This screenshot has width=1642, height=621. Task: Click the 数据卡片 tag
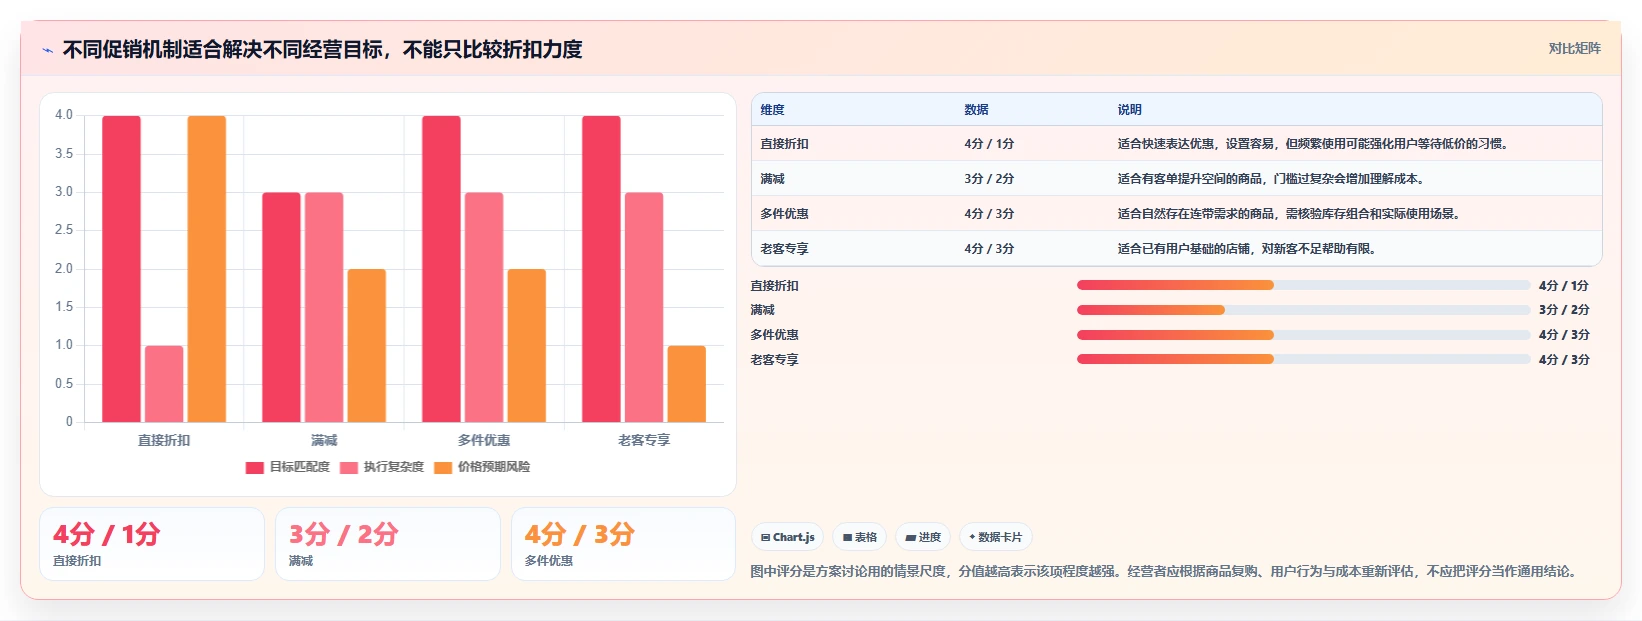click(x=995, y=537)
